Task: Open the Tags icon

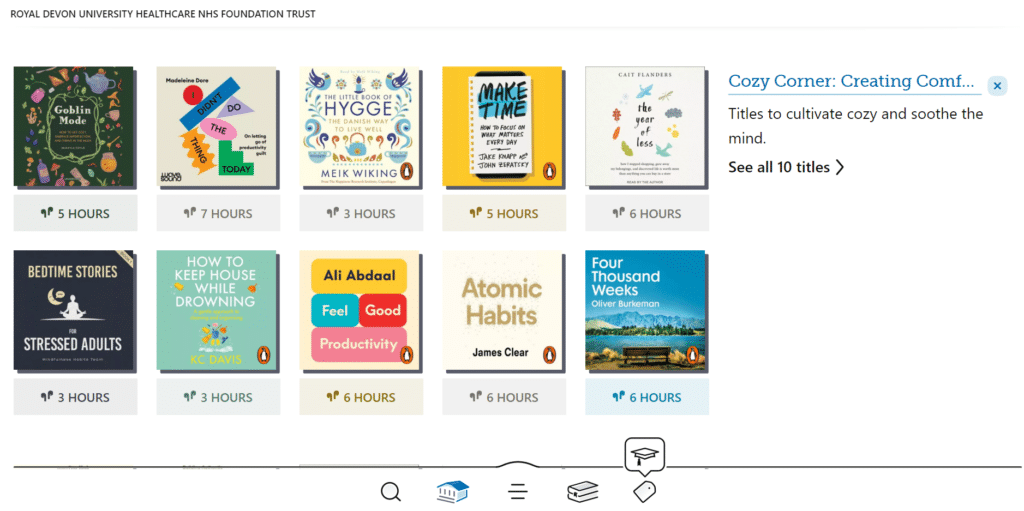Action: (644, 492)
